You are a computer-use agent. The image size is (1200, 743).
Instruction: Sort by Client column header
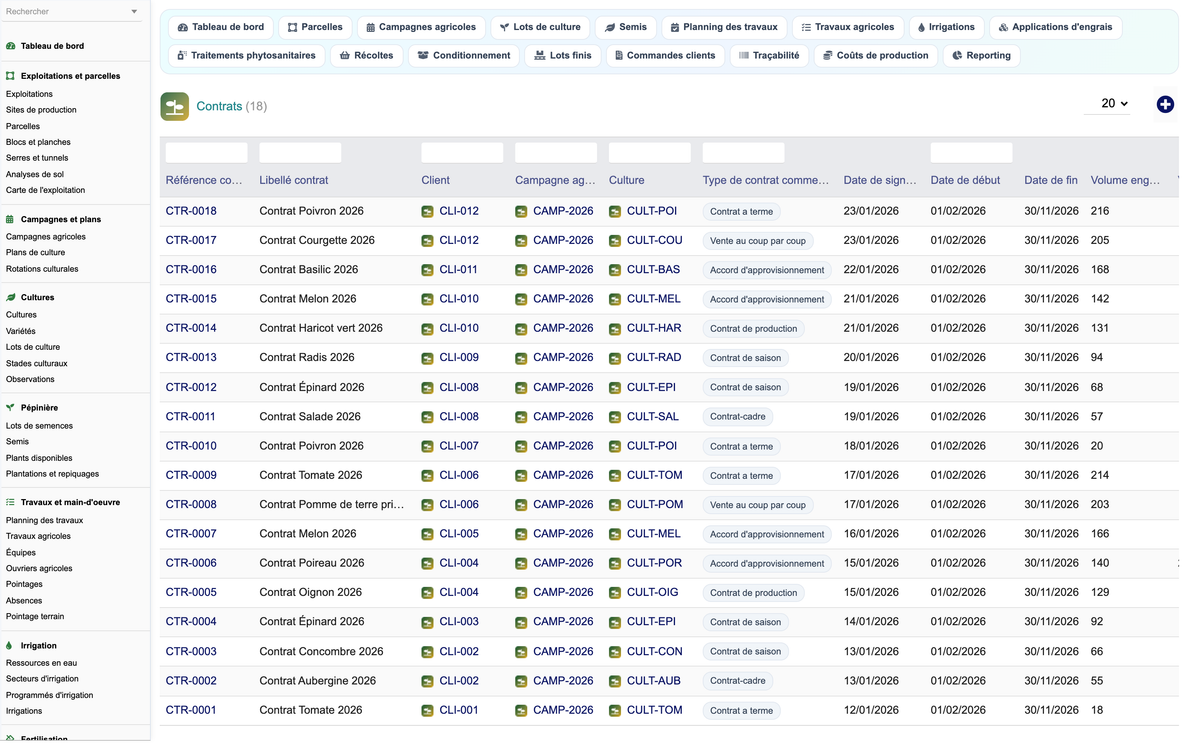(436, 181)
